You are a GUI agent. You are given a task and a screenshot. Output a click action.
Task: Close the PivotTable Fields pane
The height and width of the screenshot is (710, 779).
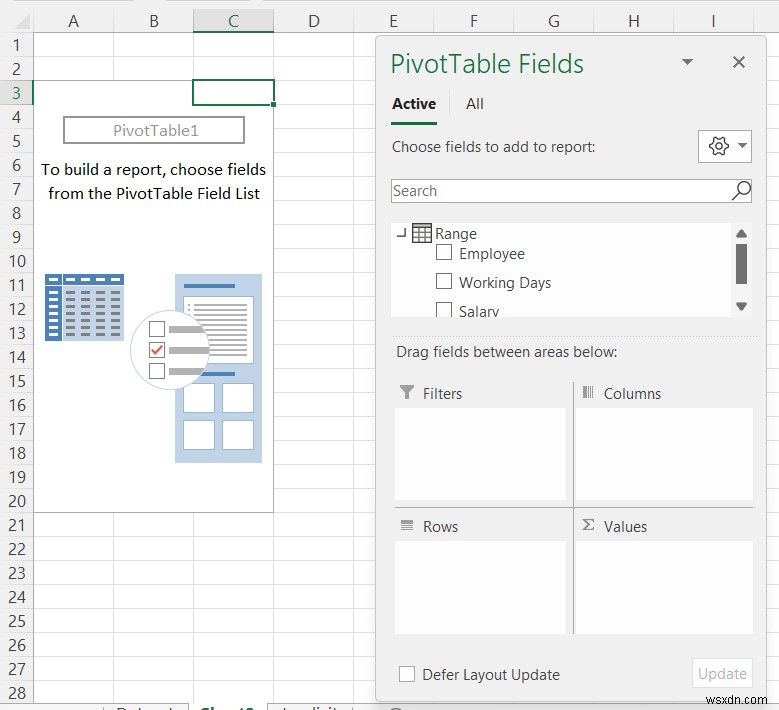coord(739,63)
